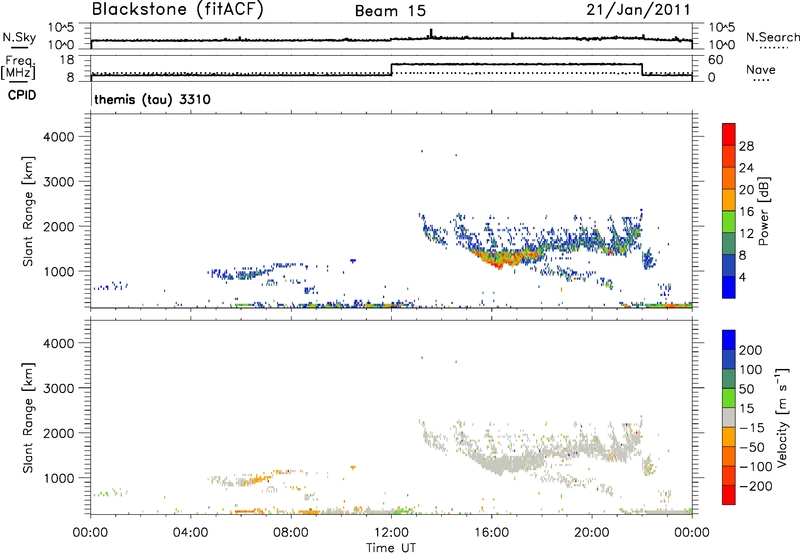Select the N.Sky legend label

[19, 37]
